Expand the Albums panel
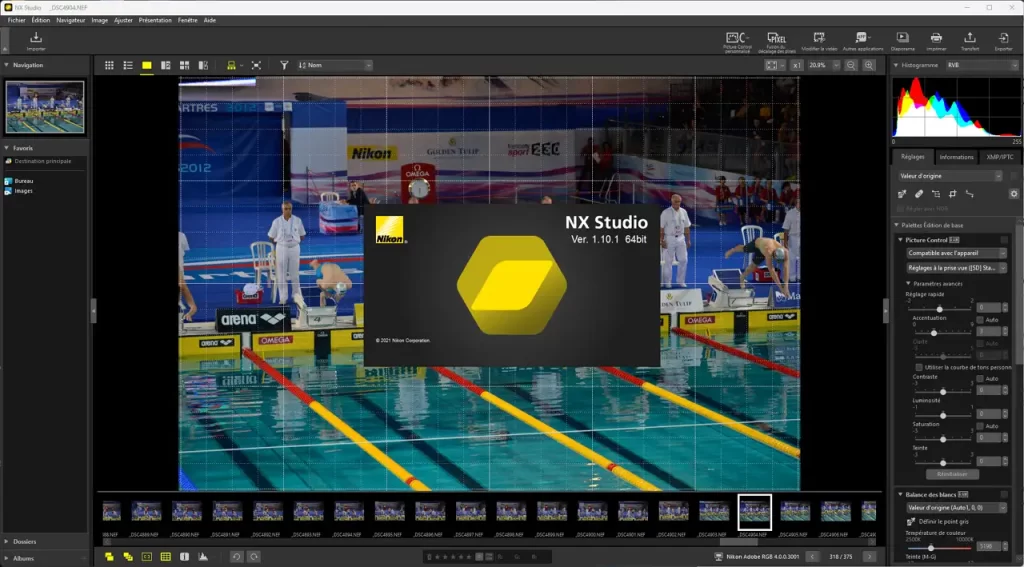 click(x=6, y=559)
